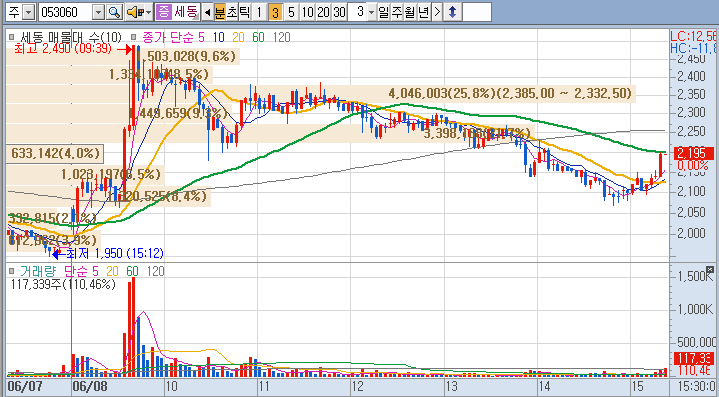This screenshot has height=397, width=719.
Task: Click the purple 증 badge icon
Action: coord(163,12)
